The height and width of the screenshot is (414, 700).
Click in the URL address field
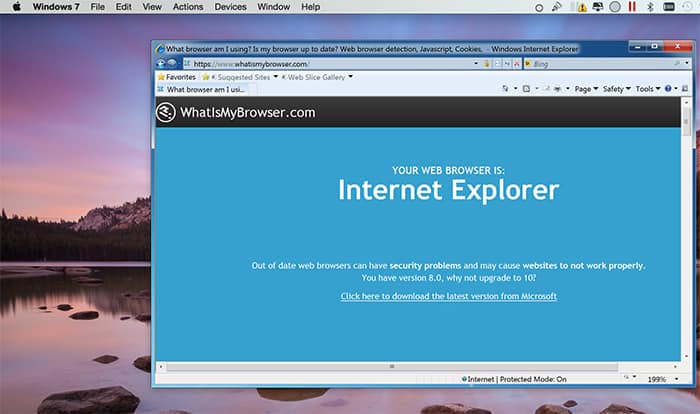(x=330, y=64)
